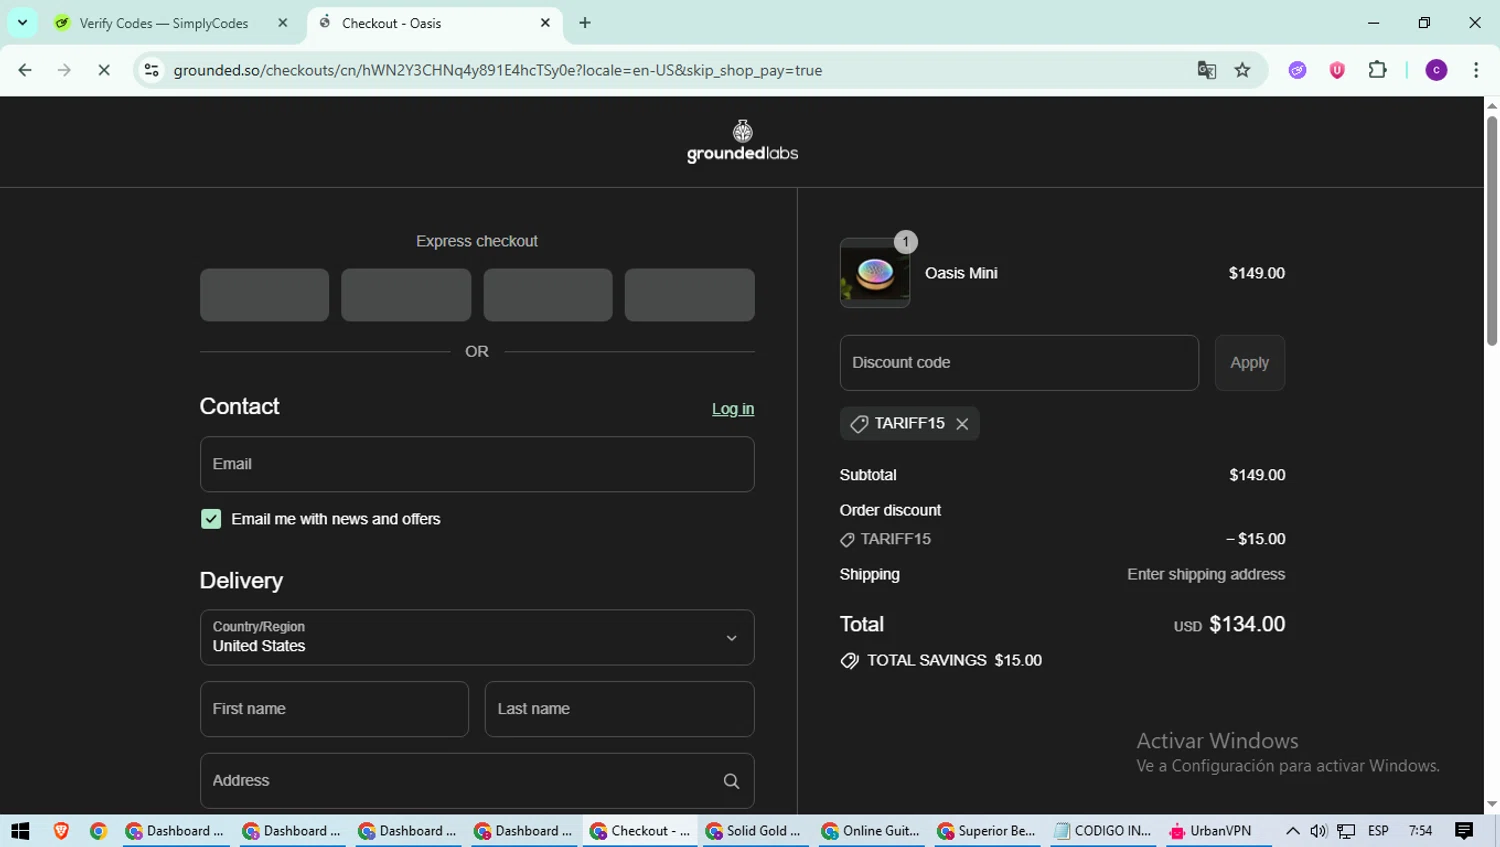Switch to Checkout taskbar window
The width and height of the screenshot is (1500, 847).
click(x=639, y=831)
